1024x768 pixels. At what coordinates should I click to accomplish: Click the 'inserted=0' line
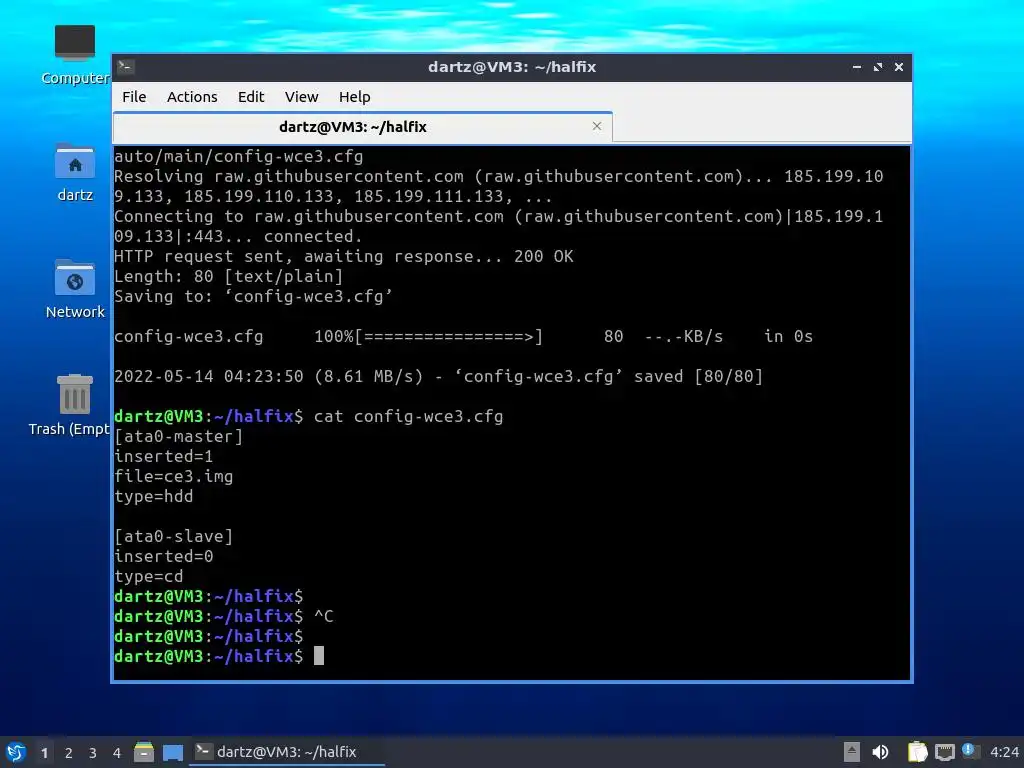(x=164, y=556)
